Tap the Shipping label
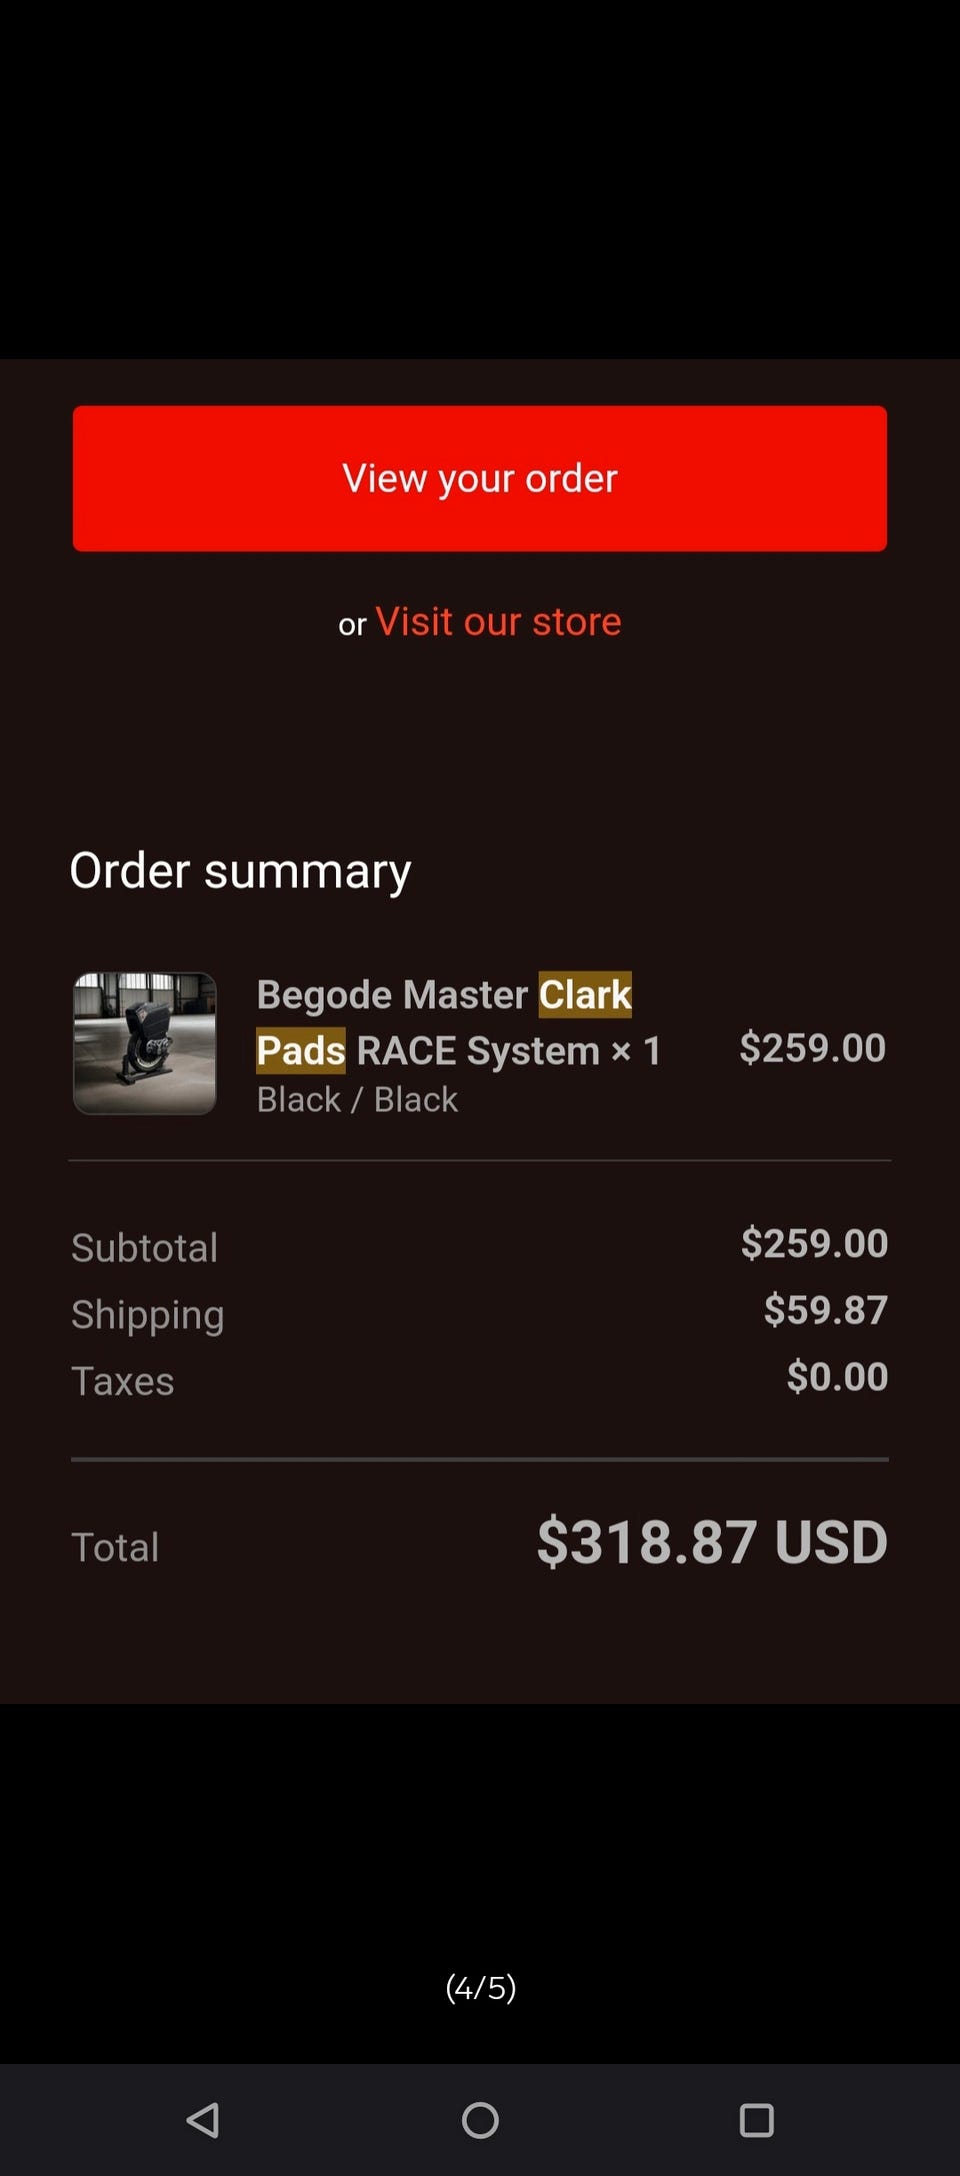The width and height of the screenshot is (960, 2176). click(x=147, y=1315)
